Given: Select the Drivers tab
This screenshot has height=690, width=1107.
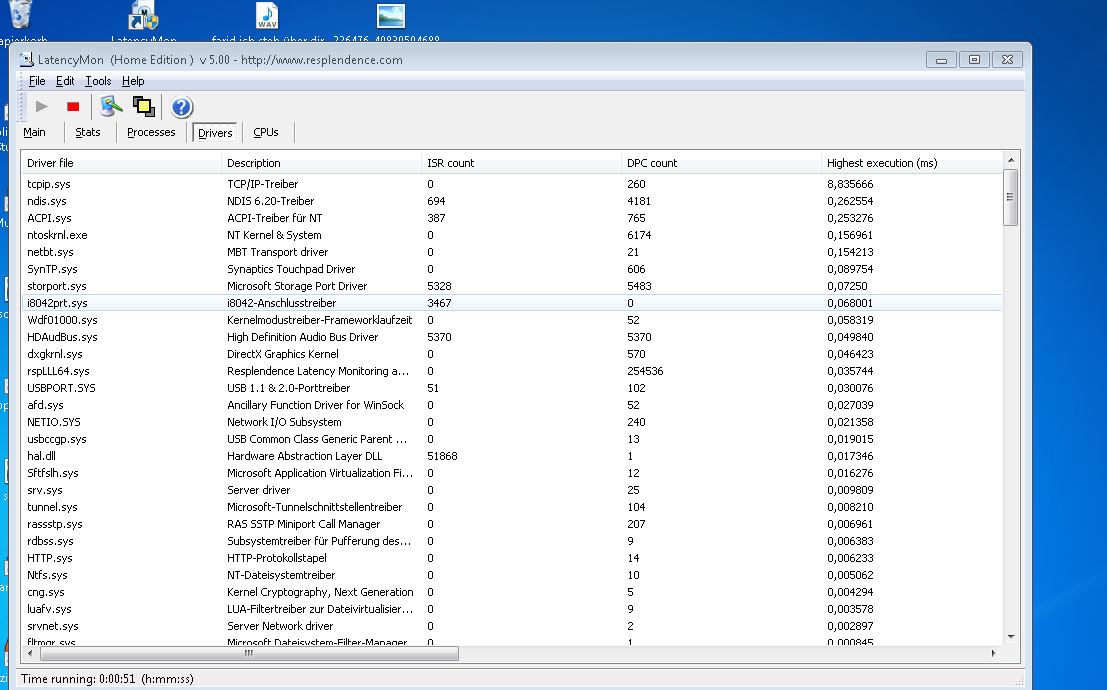Looking at the screenshot, I should pos(215,133).
